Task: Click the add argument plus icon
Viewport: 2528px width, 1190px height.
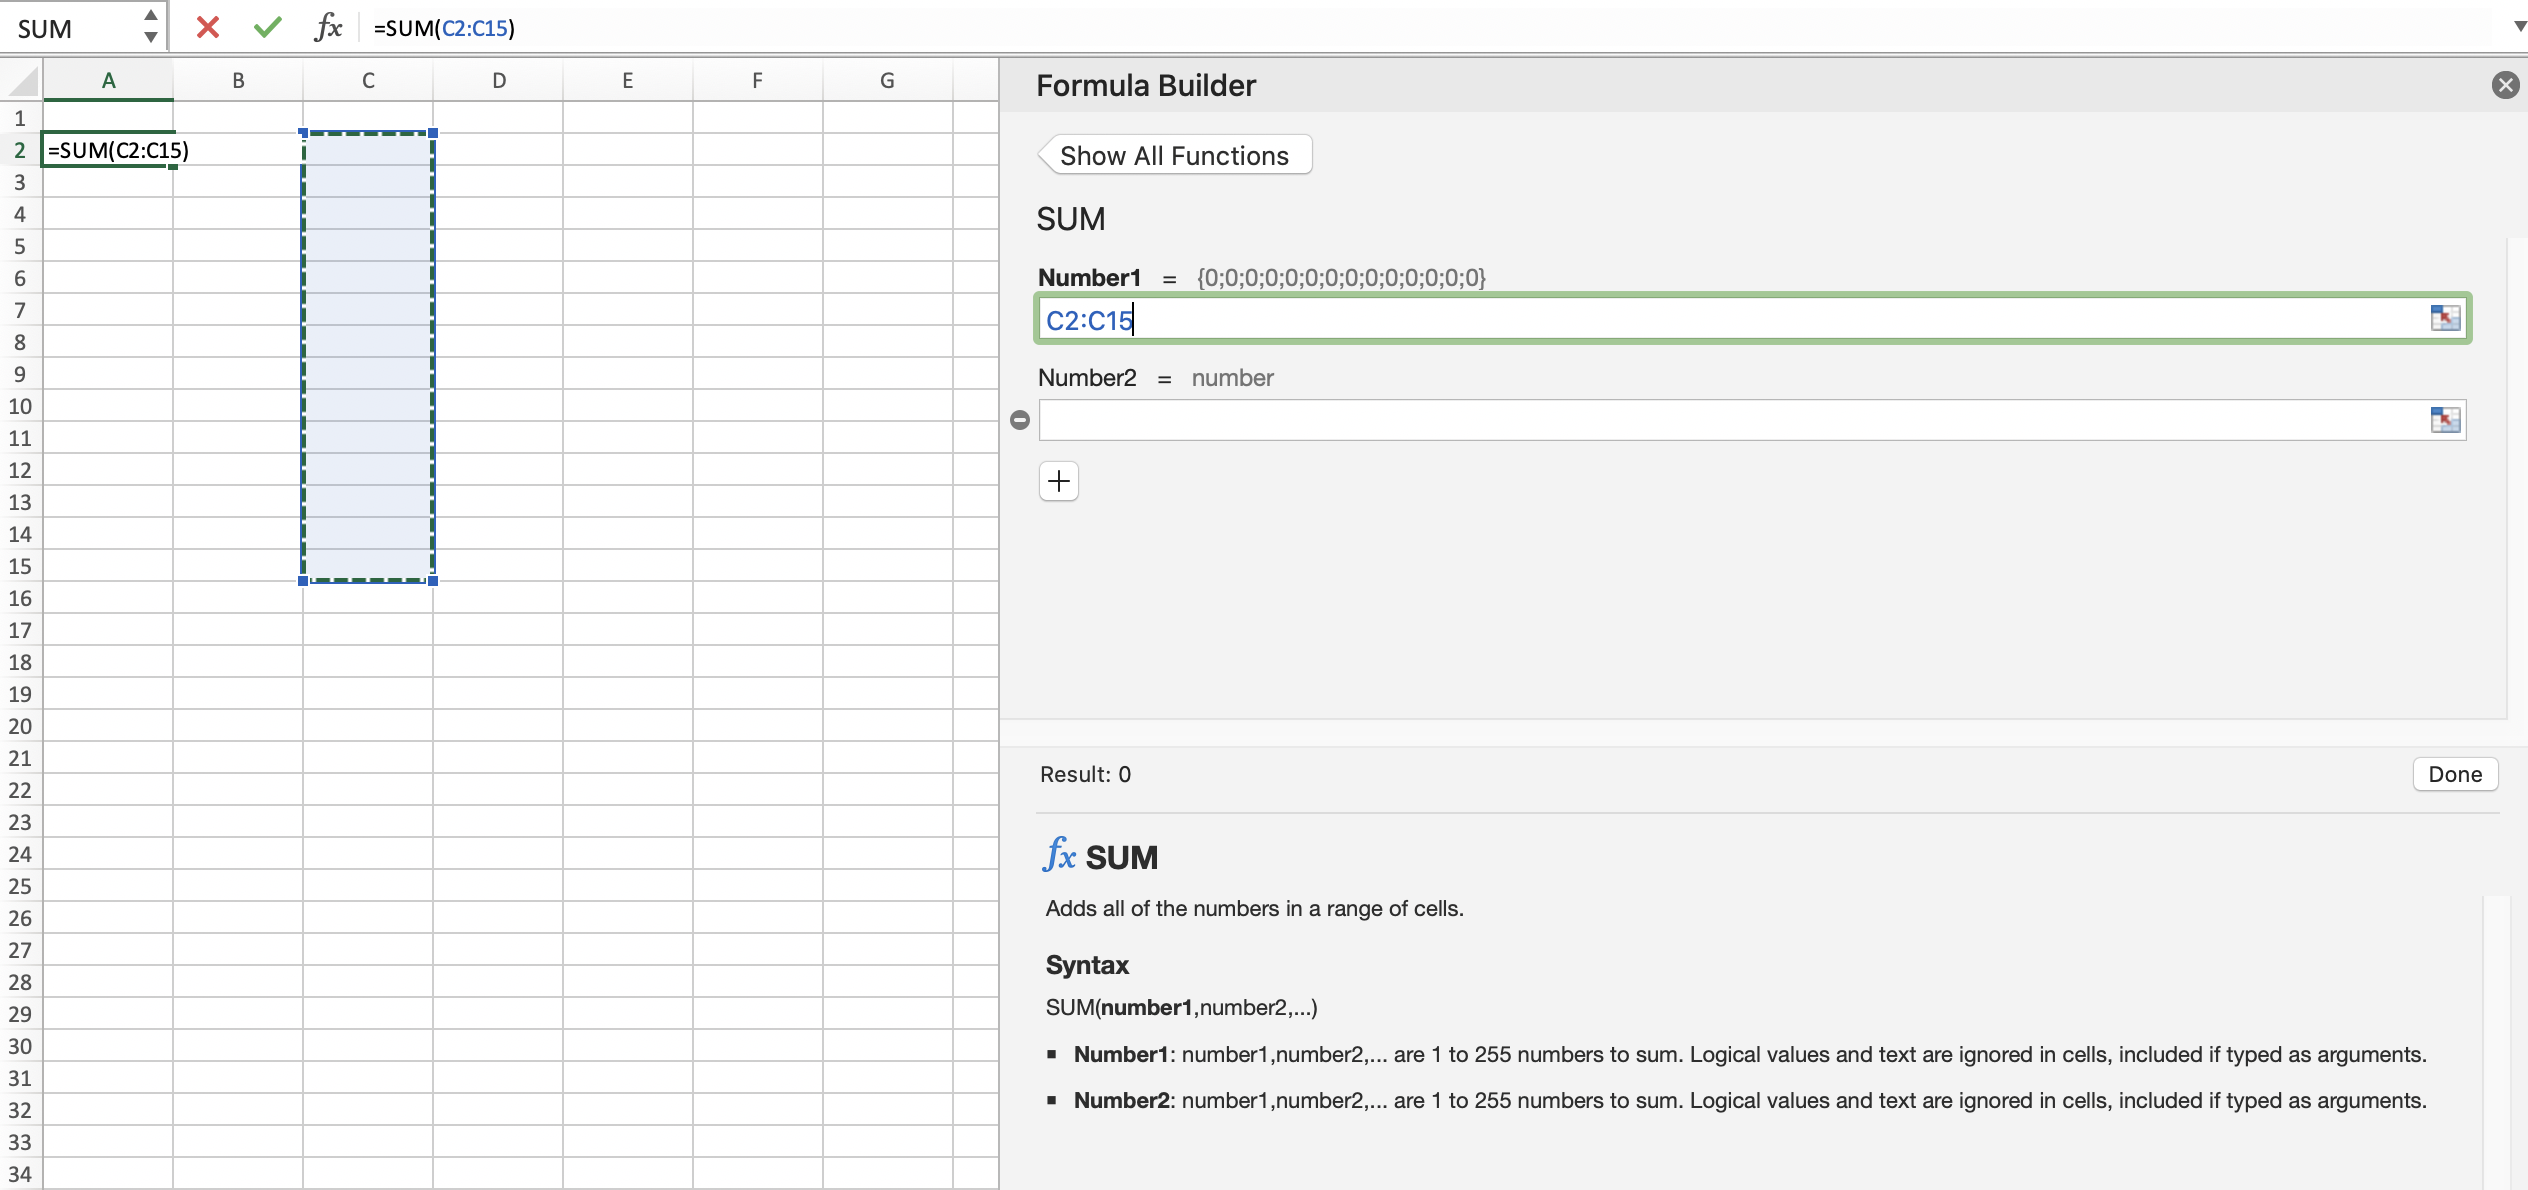Action: (x=1058, y=481)
